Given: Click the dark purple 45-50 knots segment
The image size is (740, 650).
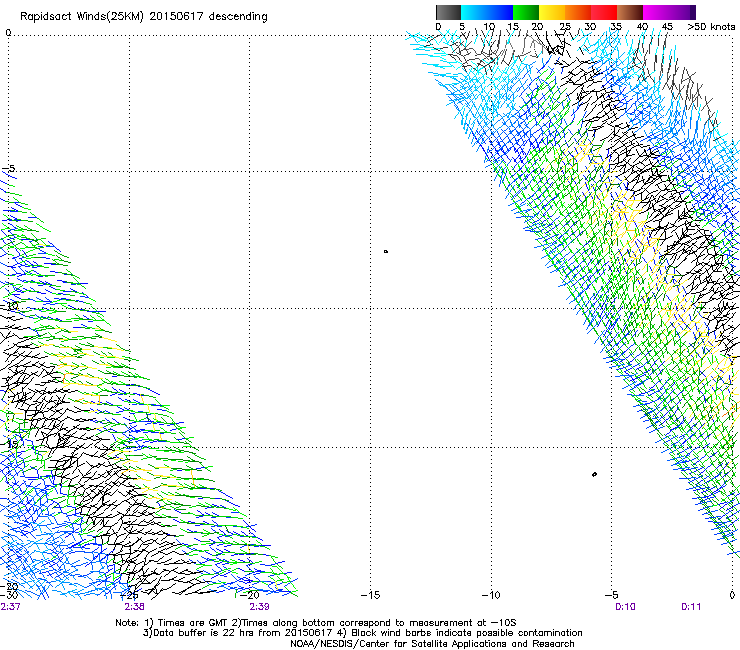Looking at the screenshot, I should click(x=682, y=12).
